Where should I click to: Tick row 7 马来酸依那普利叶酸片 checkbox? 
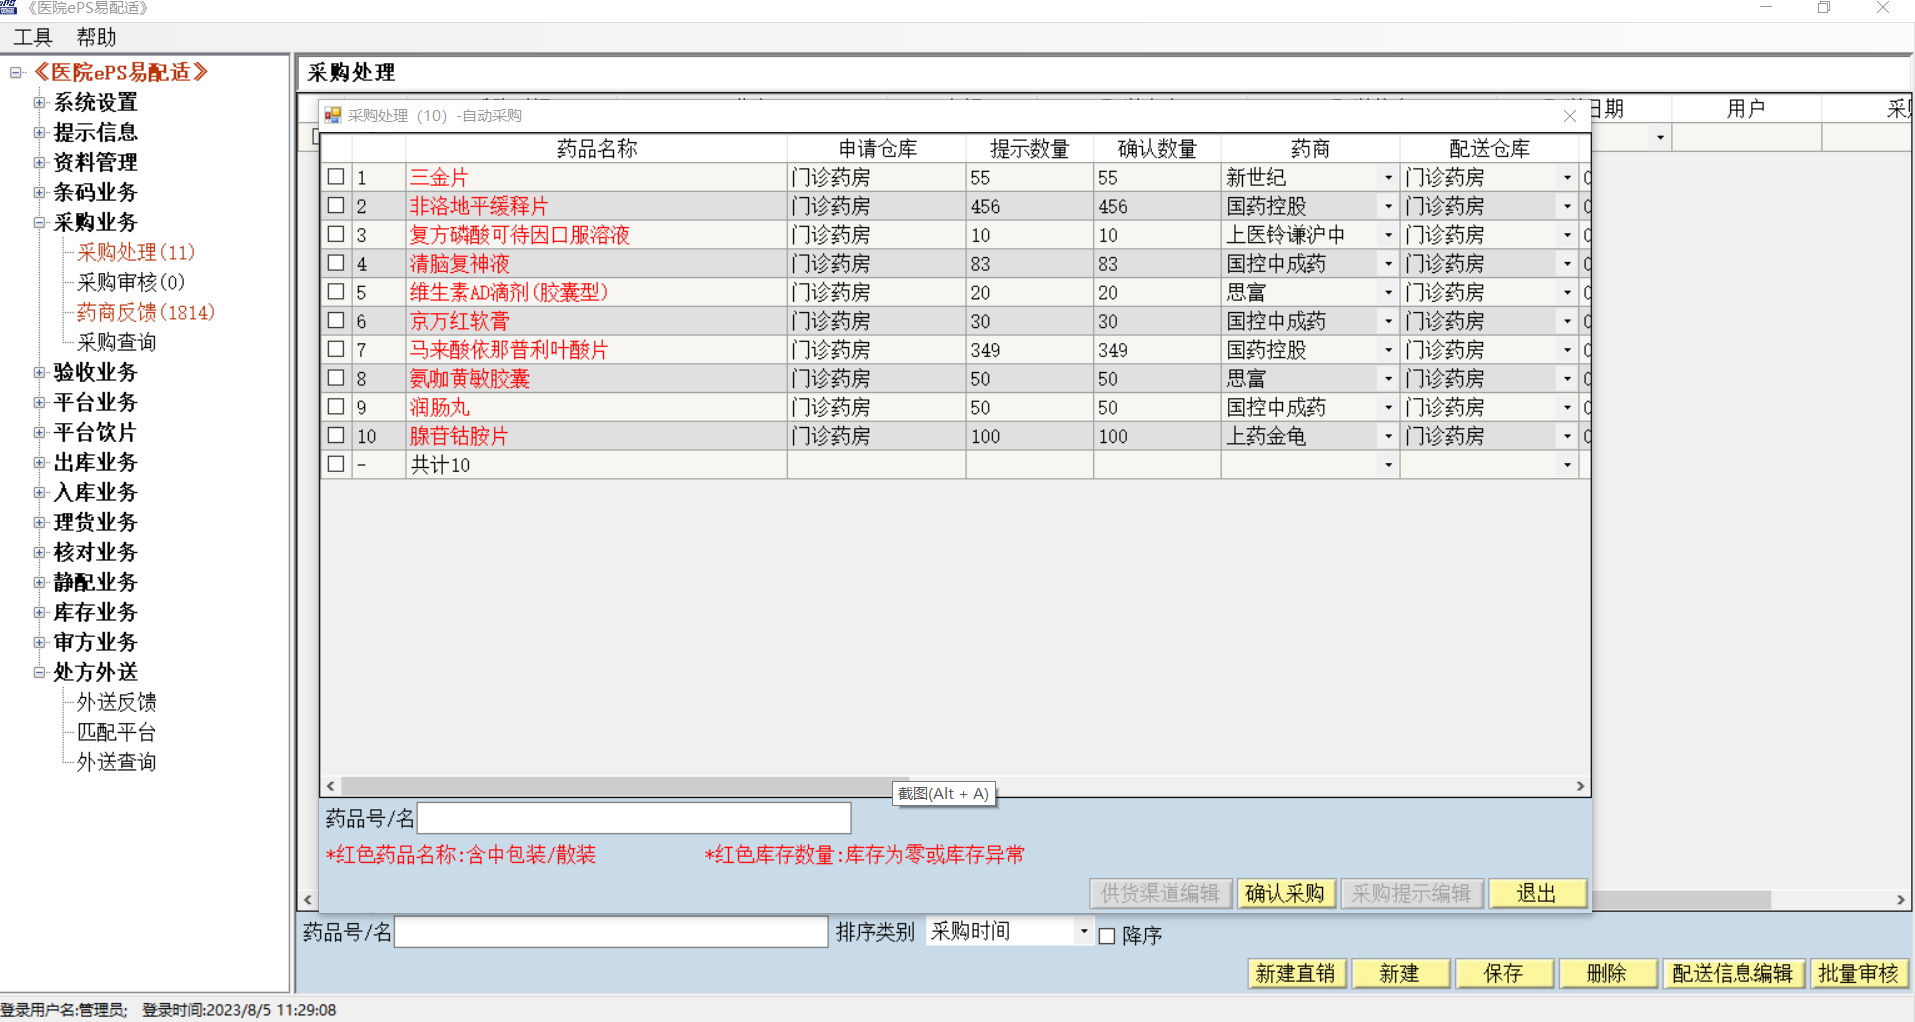(336, 350)
